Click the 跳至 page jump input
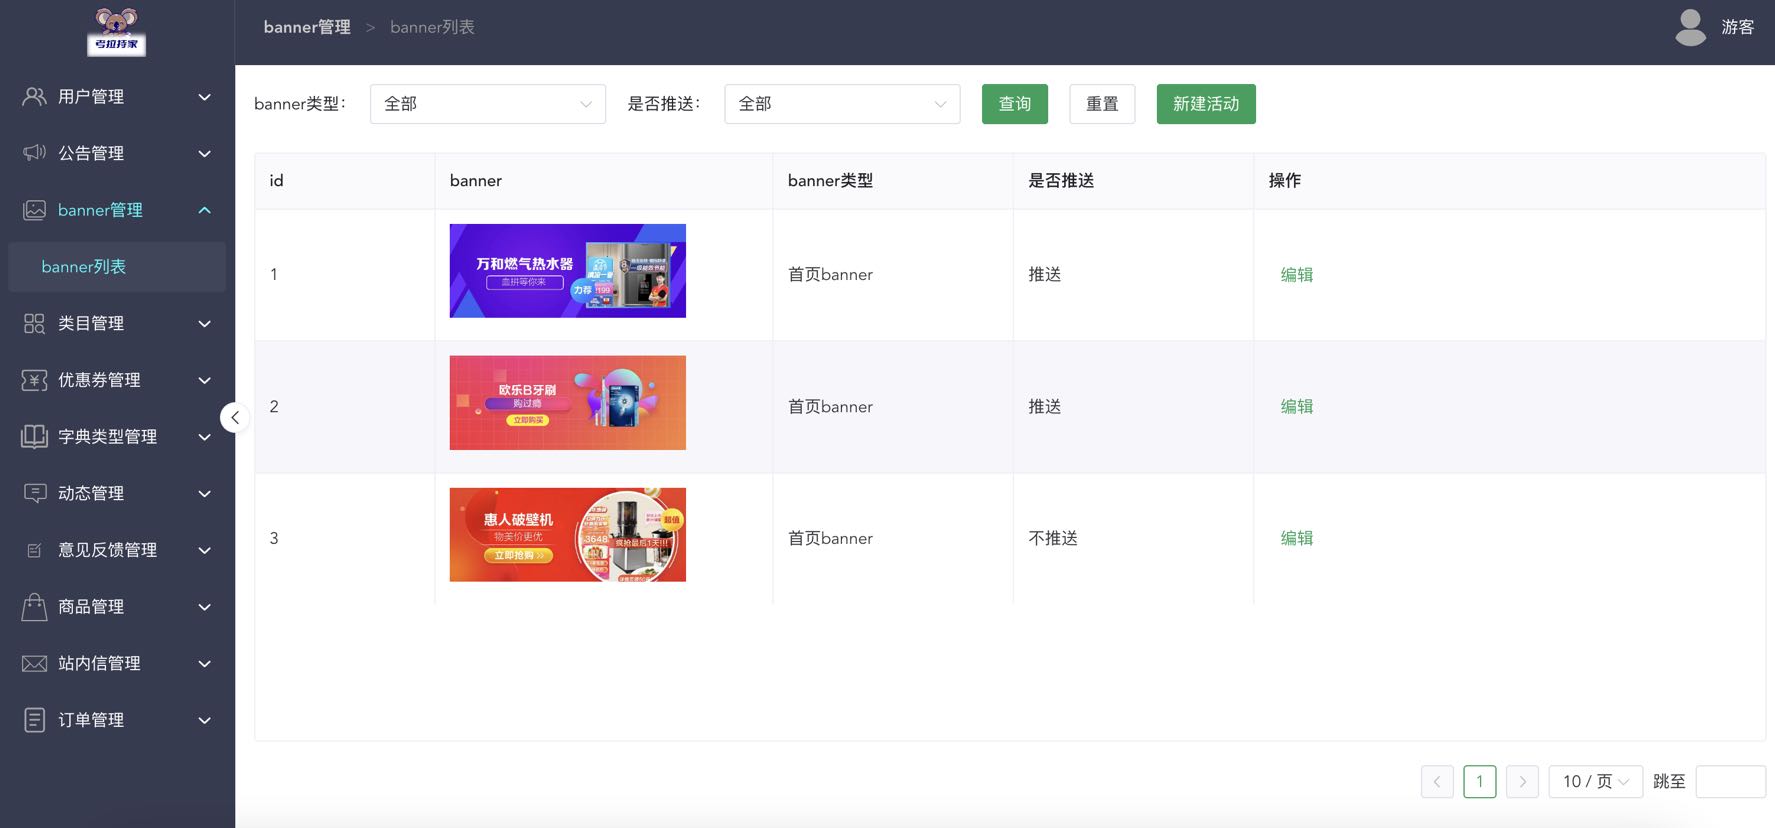Viewport: 1775px width, 828px height. (x=1731, y=781)
